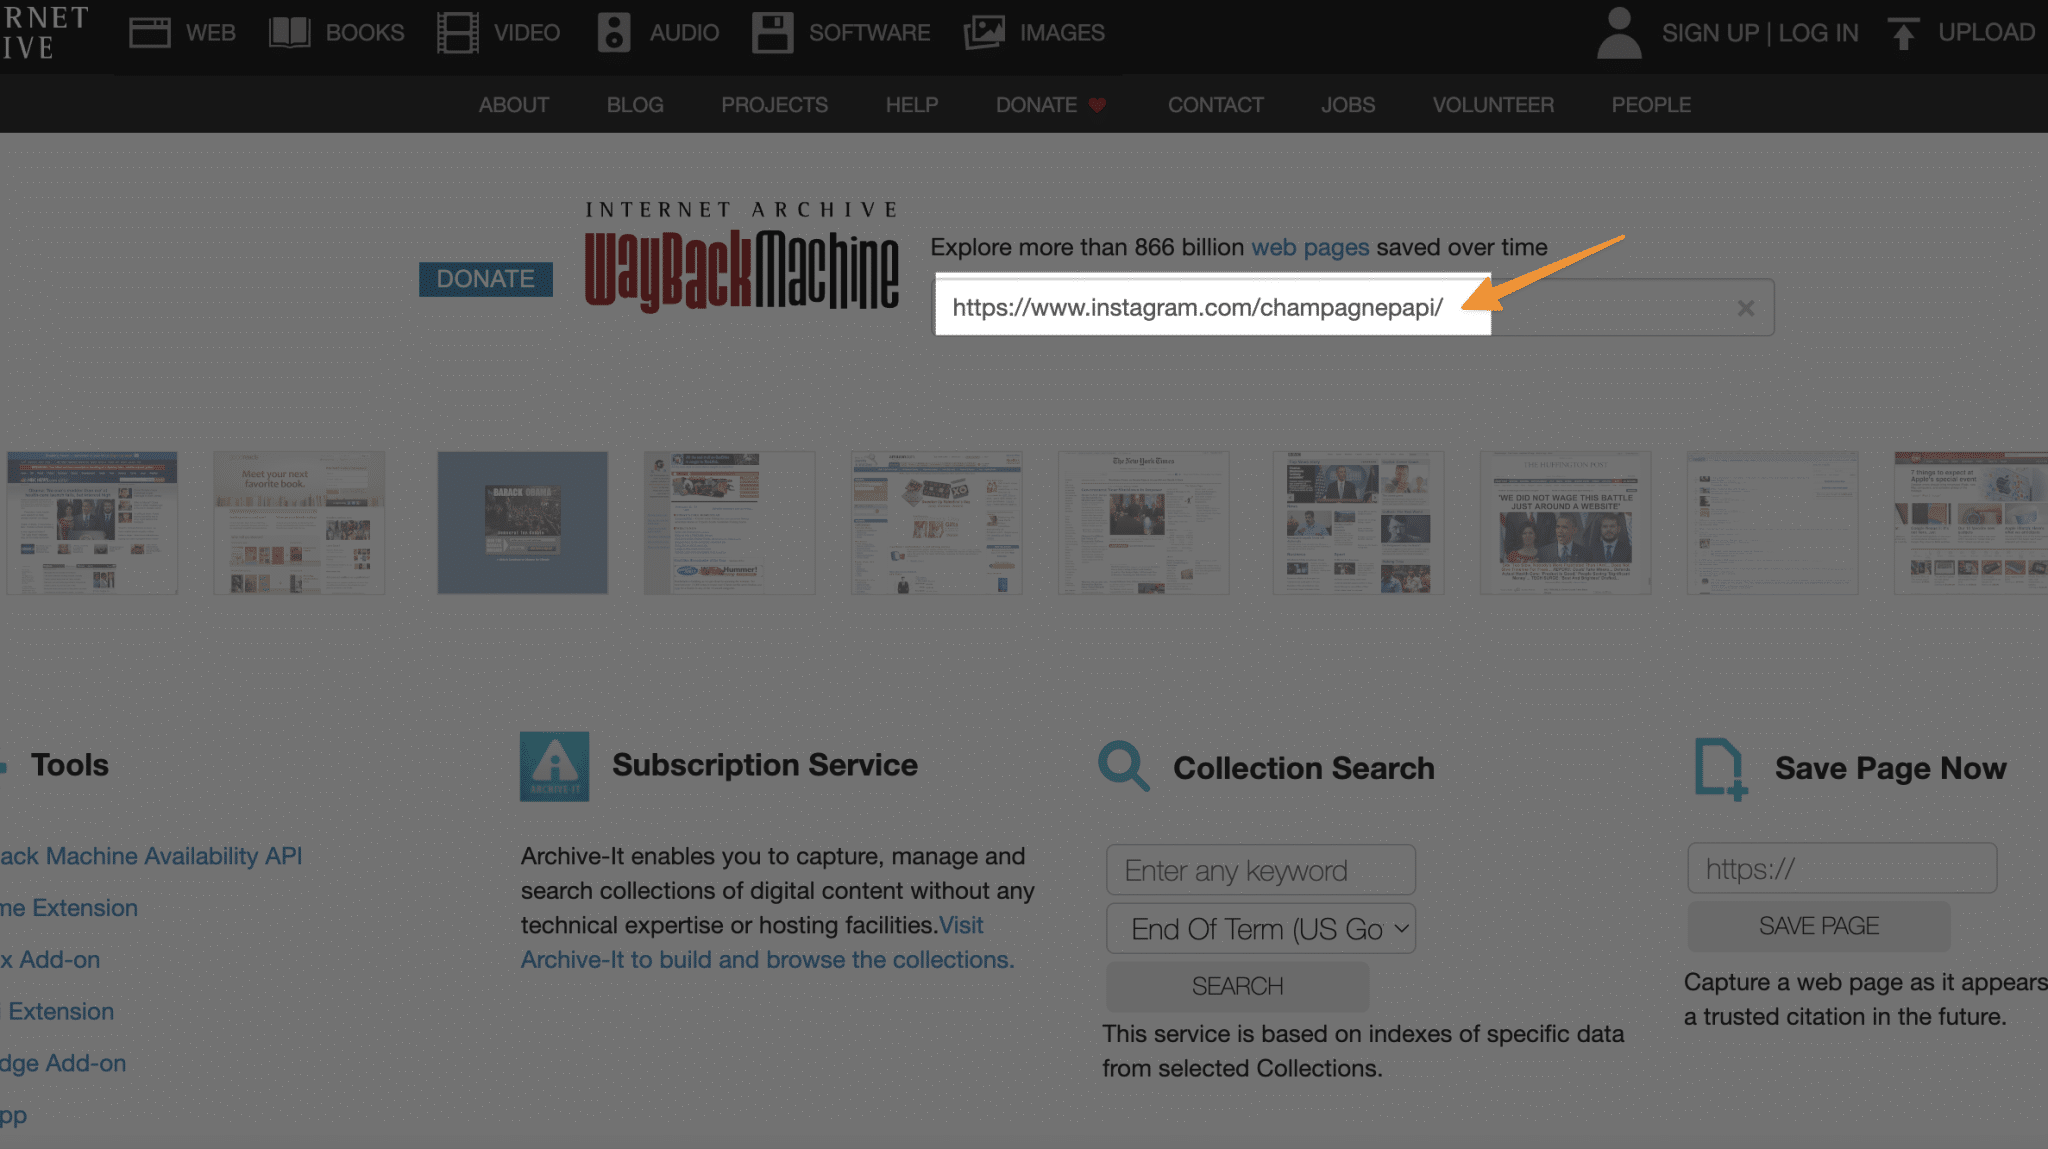Open the Audio speaker icon
Screen dimensions: 2048x1149
point(614,31)
